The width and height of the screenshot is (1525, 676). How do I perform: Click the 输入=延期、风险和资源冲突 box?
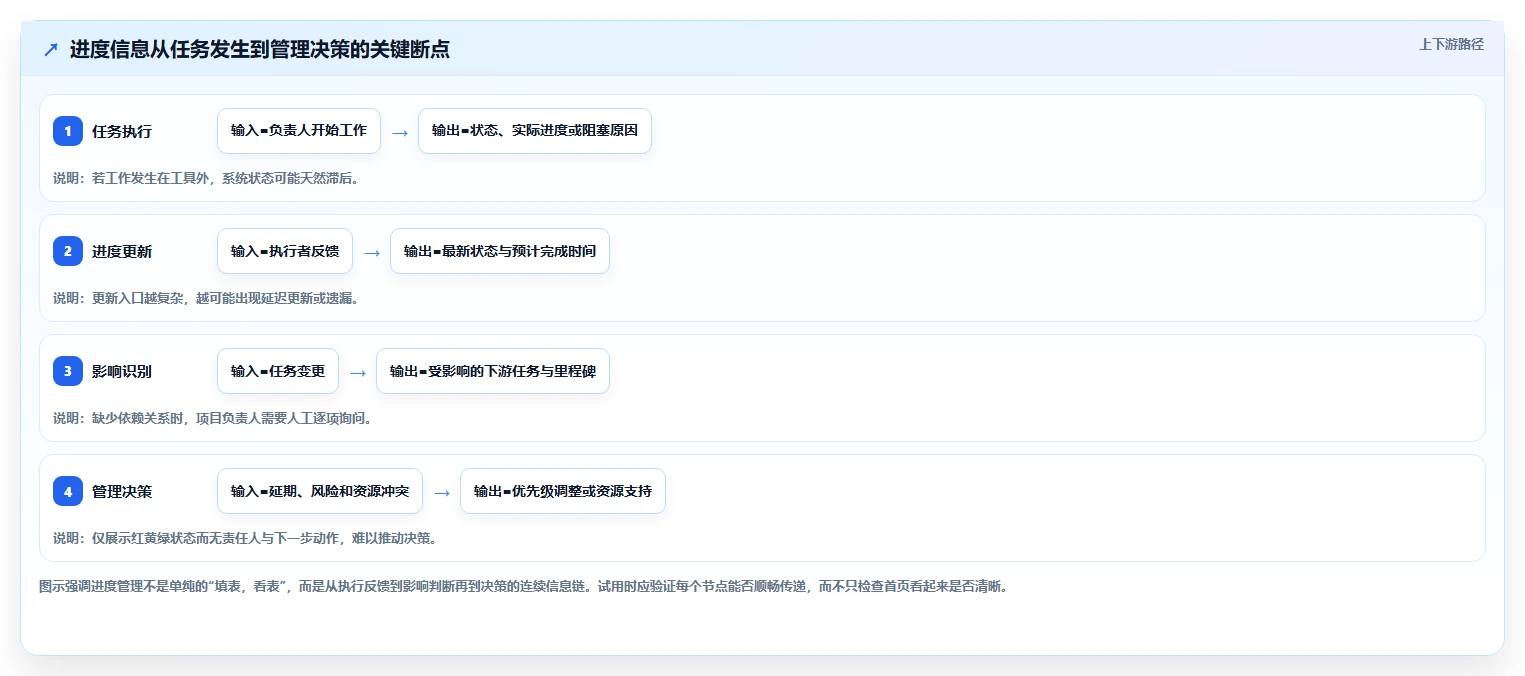[x=320, y=491]
